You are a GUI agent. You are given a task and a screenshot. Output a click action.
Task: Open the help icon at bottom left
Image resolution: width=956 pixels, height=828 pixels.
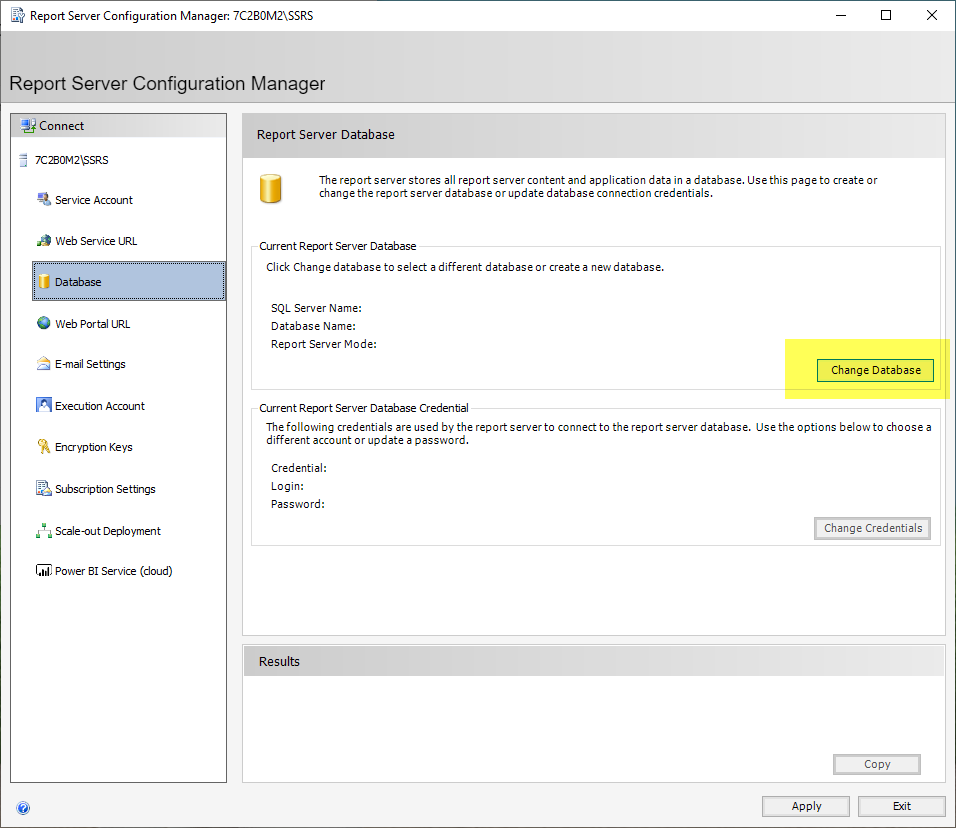click(23, 808)
